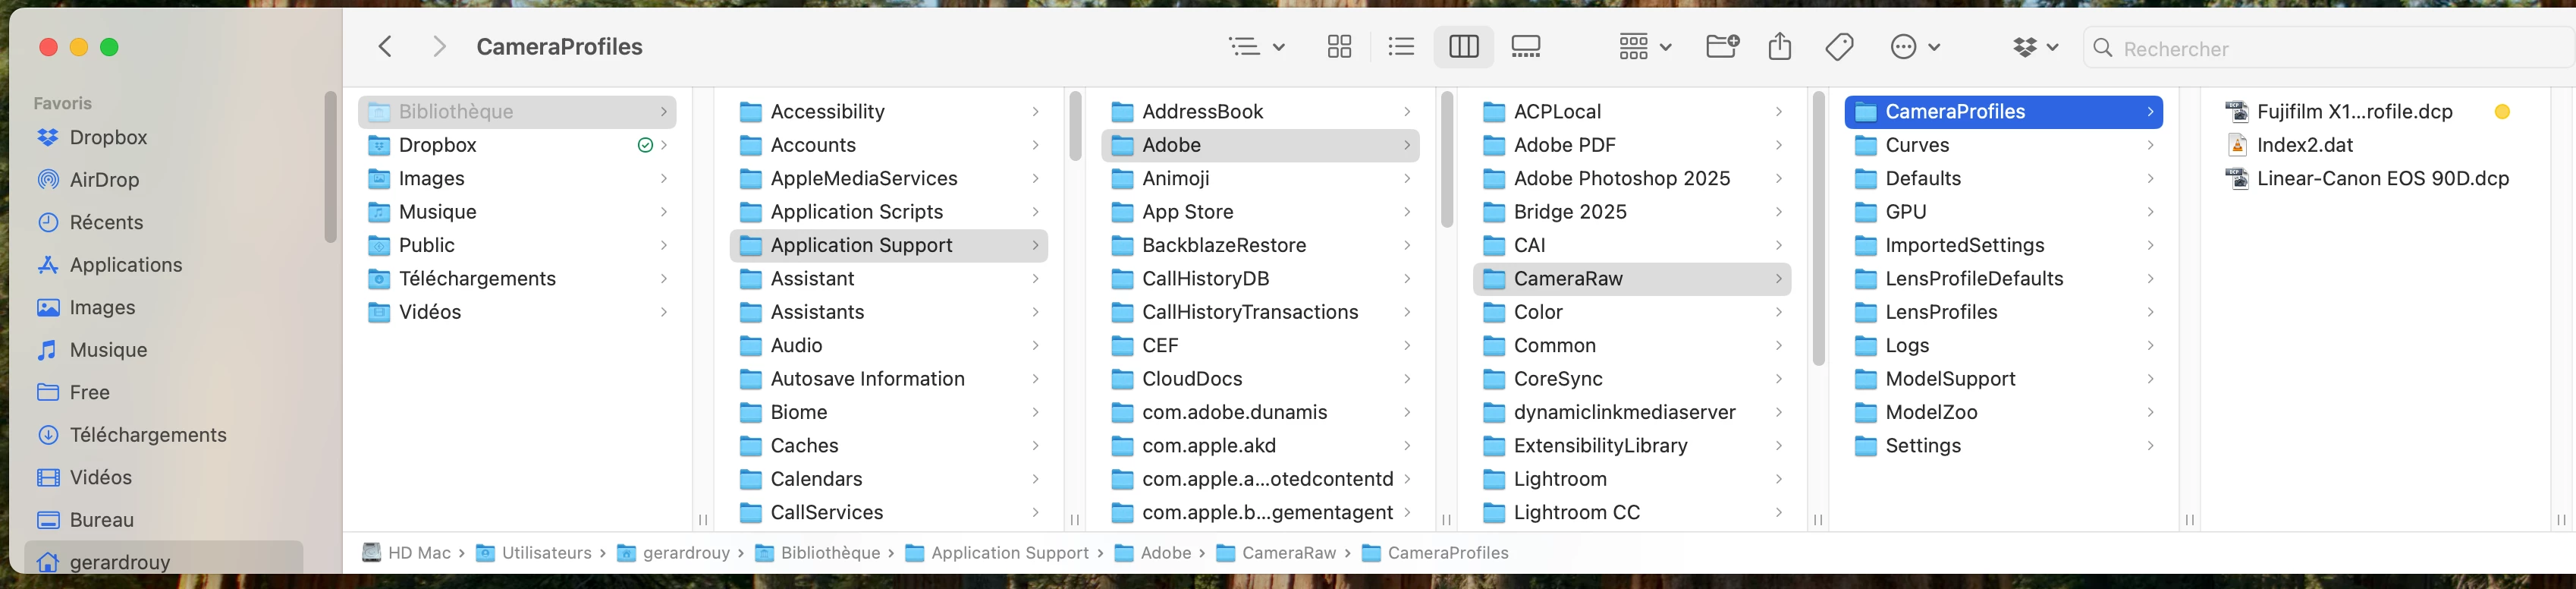Expand the Settings folder chevron
Image resolution: width=2576 pixels, height=589 pixels.
point(2150,445)
